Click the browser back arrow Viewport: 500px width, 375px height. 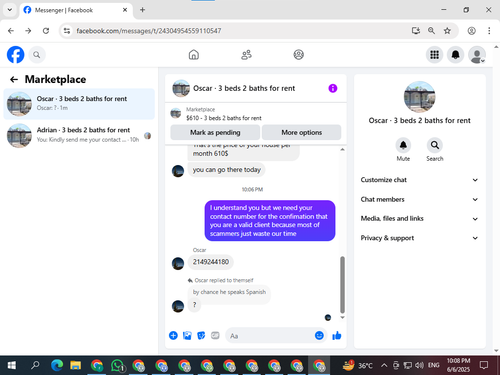click(x=11, y=31)
